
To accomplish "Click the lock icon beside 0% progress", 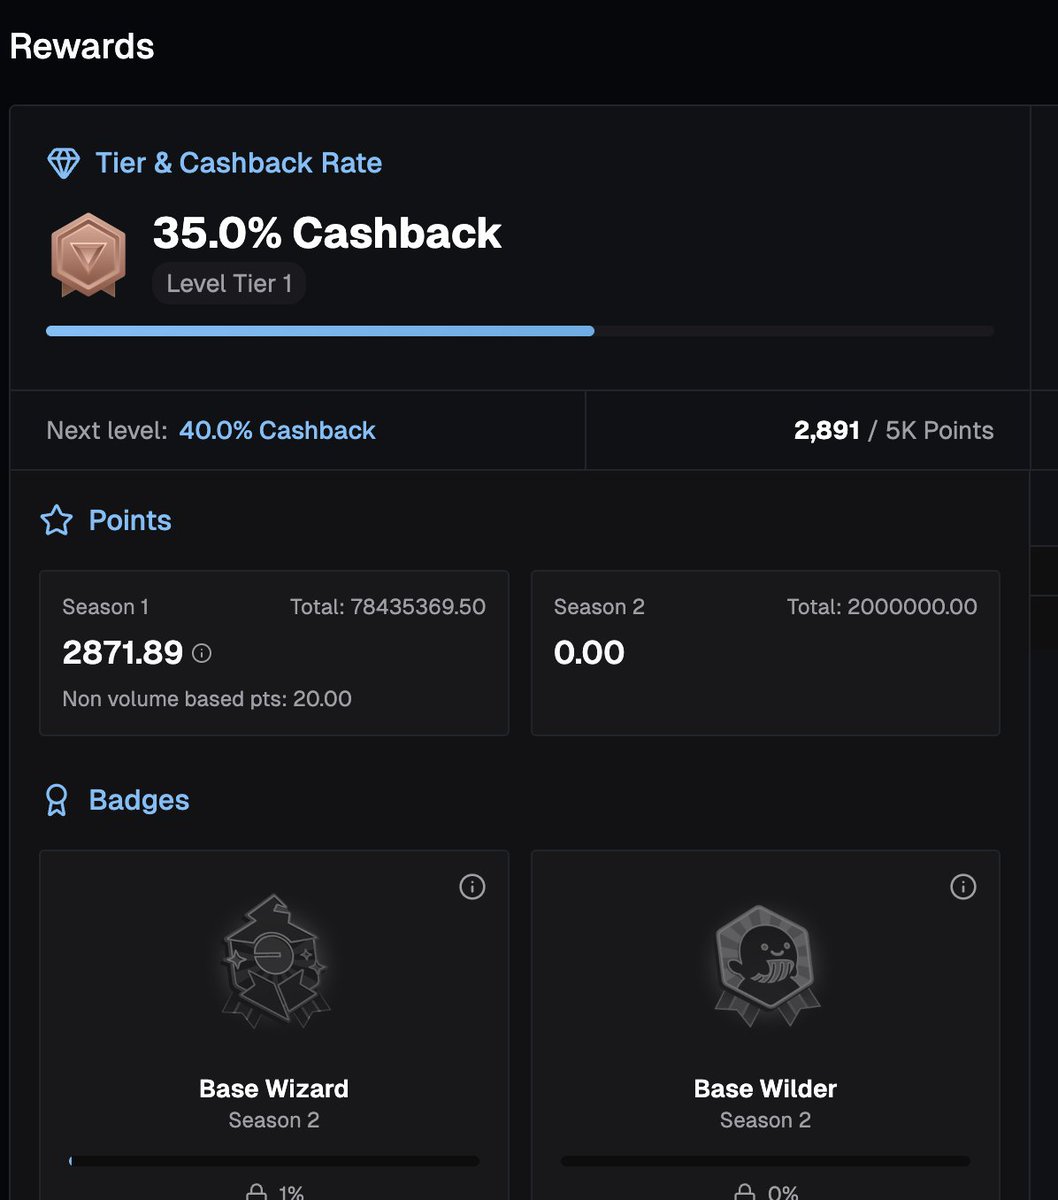I will click(x=745, y=1192).
